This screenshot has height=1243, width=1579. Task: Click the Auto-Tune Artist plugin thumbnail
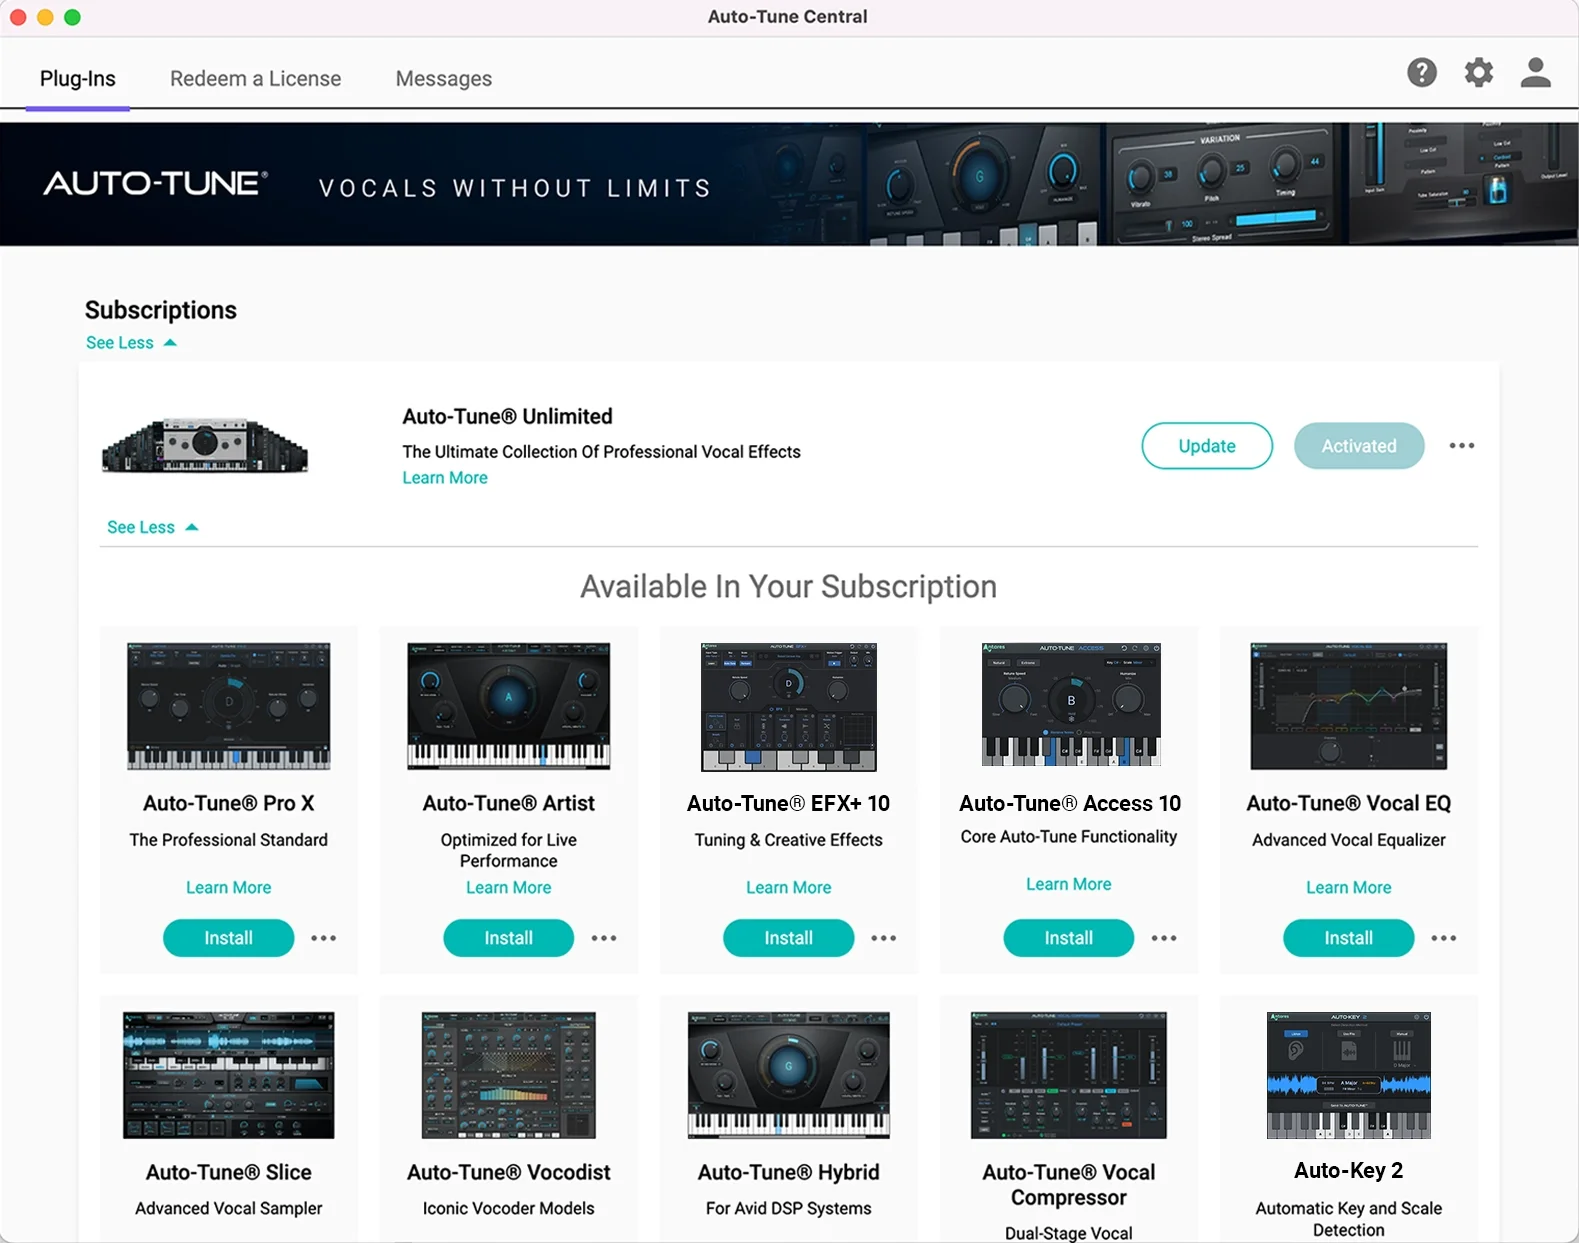click(508, 706)
